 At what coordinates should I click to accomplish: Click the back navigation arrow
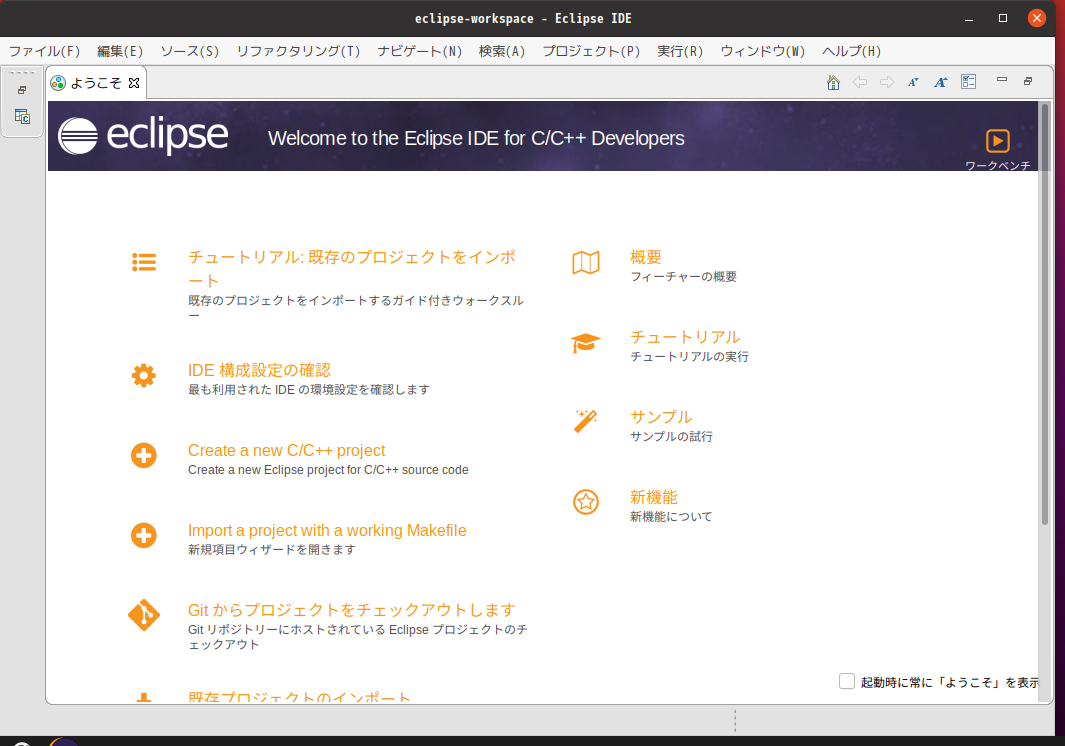860,82
